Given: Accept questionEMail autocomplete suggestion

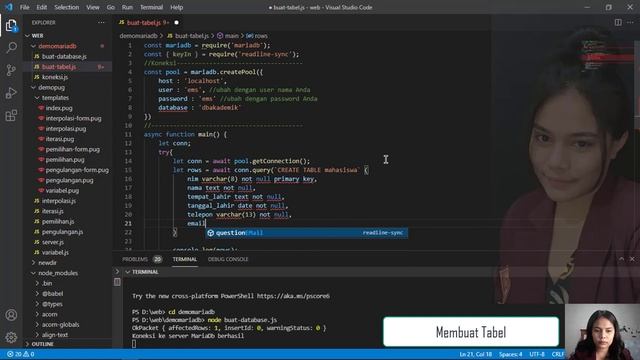Looking at the screenshot, I should [x=307, y=233].
